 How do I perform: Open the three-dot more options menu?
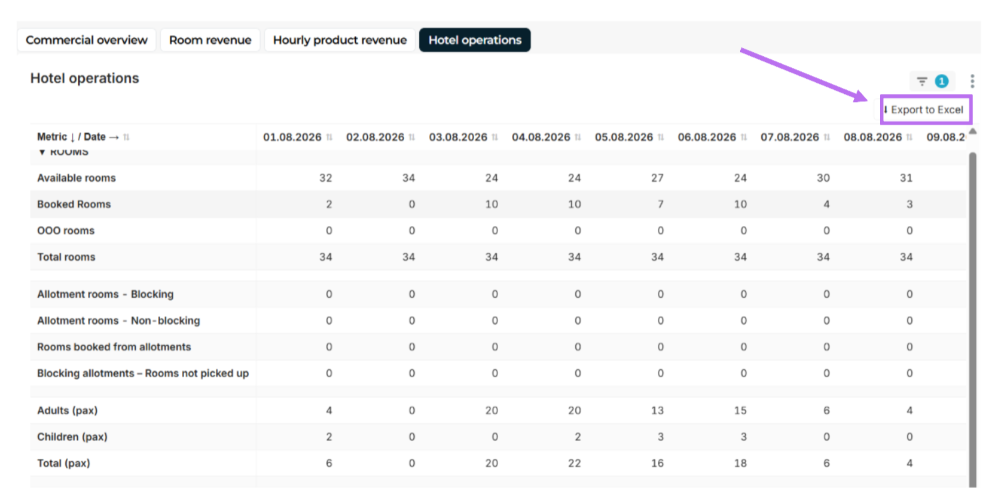[972, 81]
